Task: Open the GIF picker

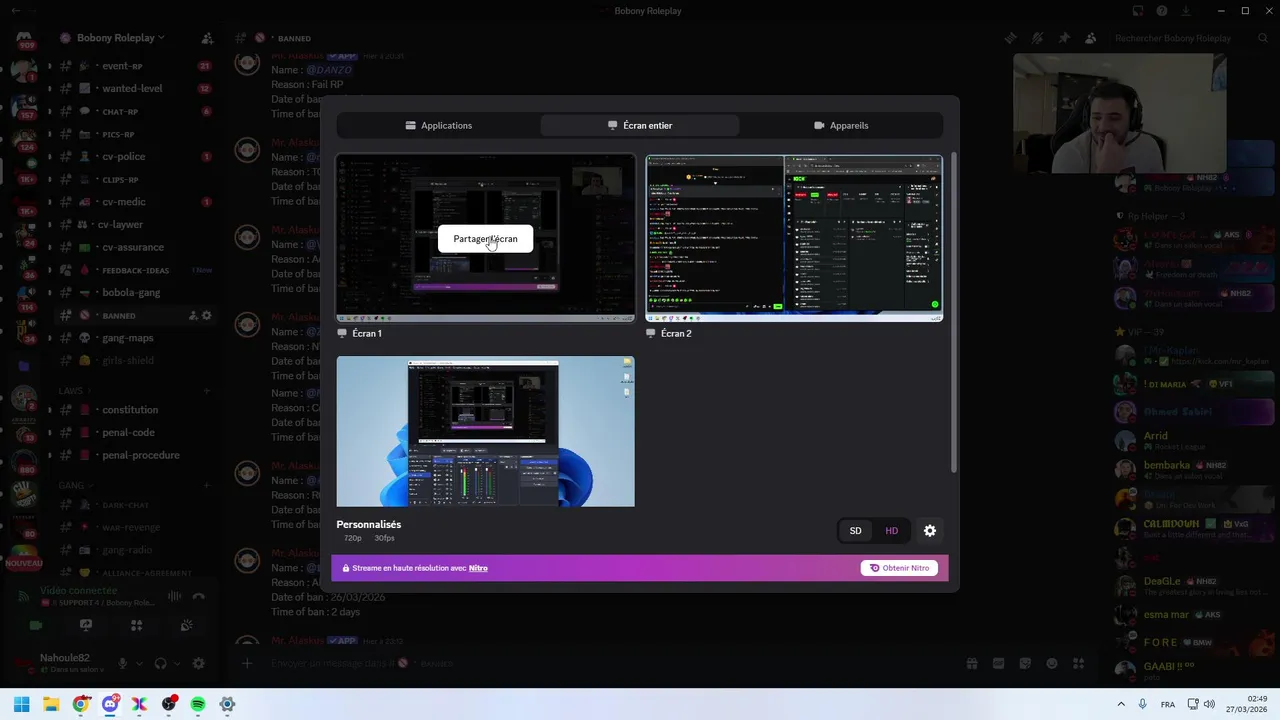Action: [x=998, y=663]
